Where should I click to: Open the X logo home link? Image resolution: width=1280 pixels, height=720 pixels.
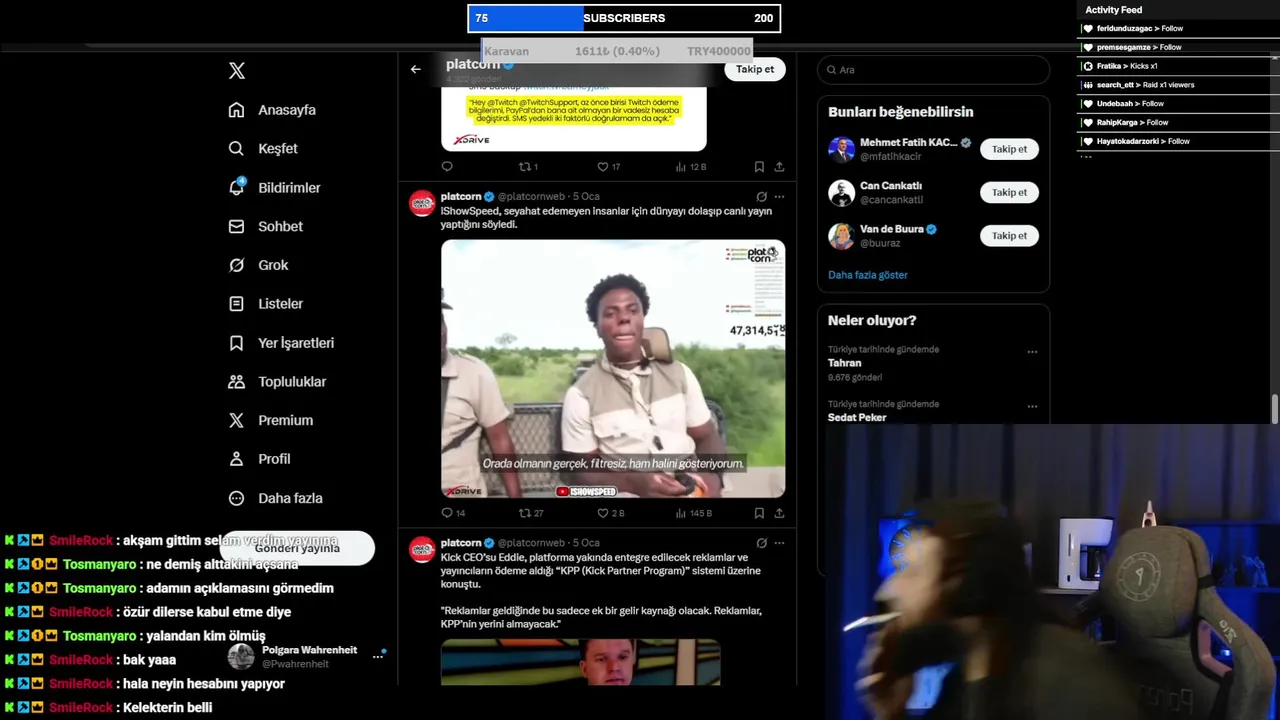[237, 71]
